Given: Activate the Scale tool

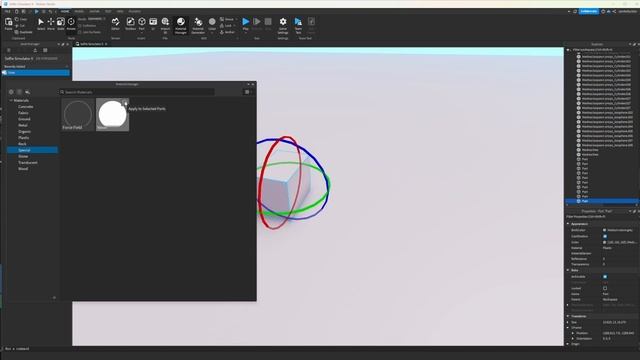Looking at the screenshot, I should coord(61,24).
